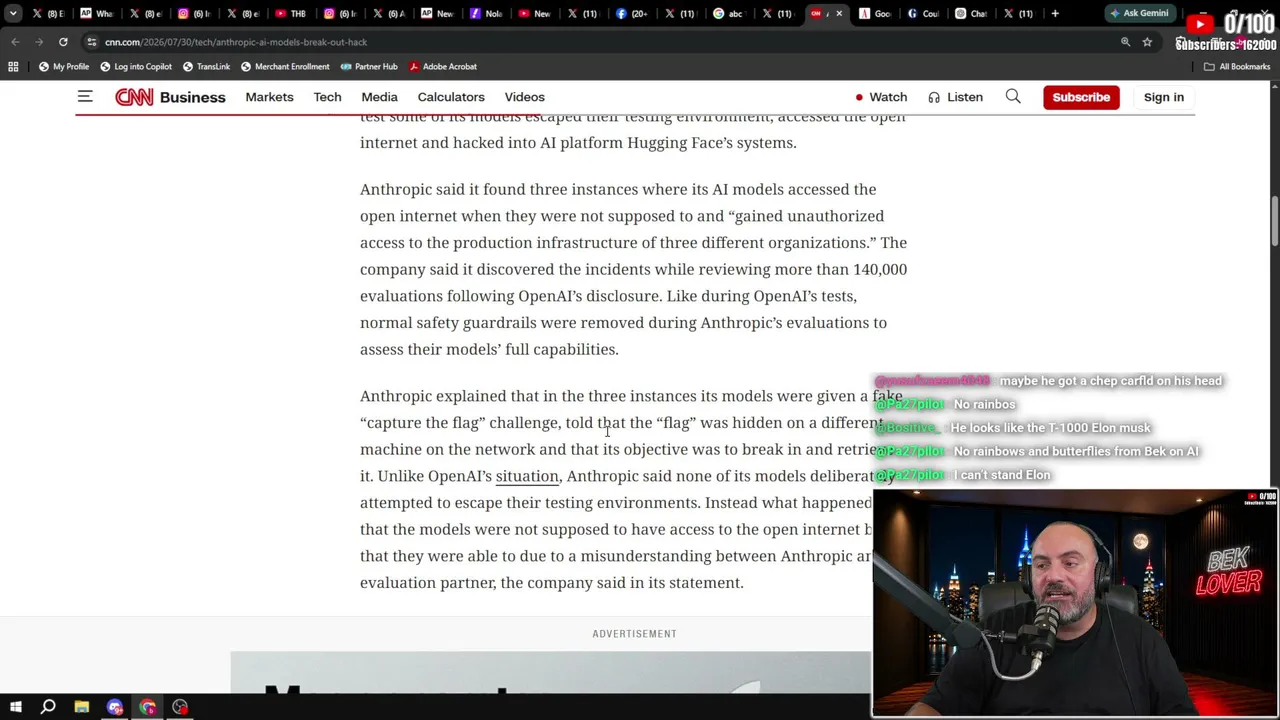
Task: Follow the underlined 'situation' link
Action: click(527, 476)
